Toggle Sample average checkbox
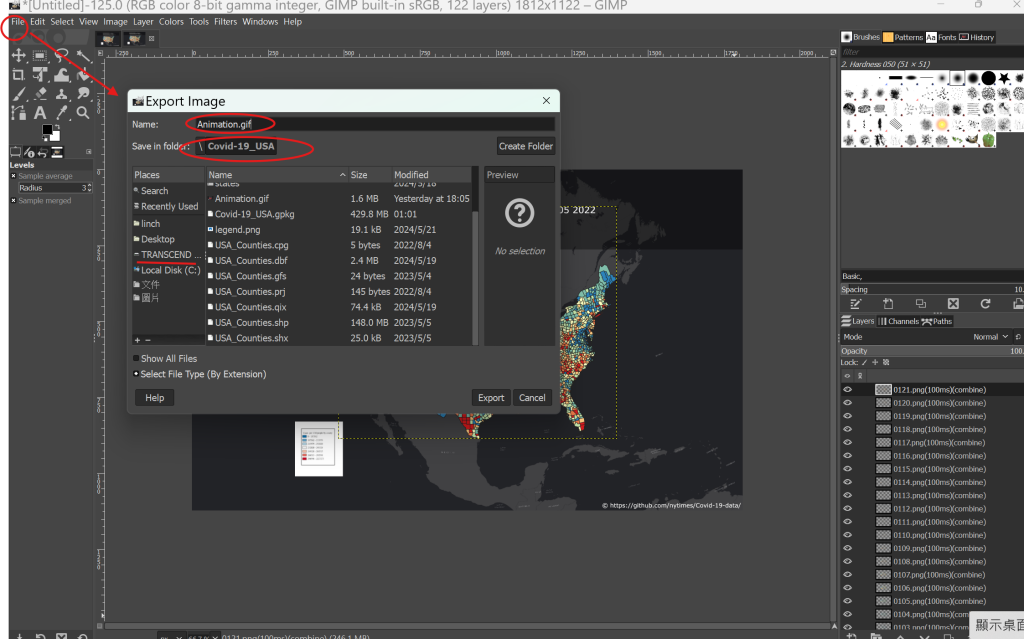Image resolution: width=1024 pixels, height=639 pixels. click(13, 176)
